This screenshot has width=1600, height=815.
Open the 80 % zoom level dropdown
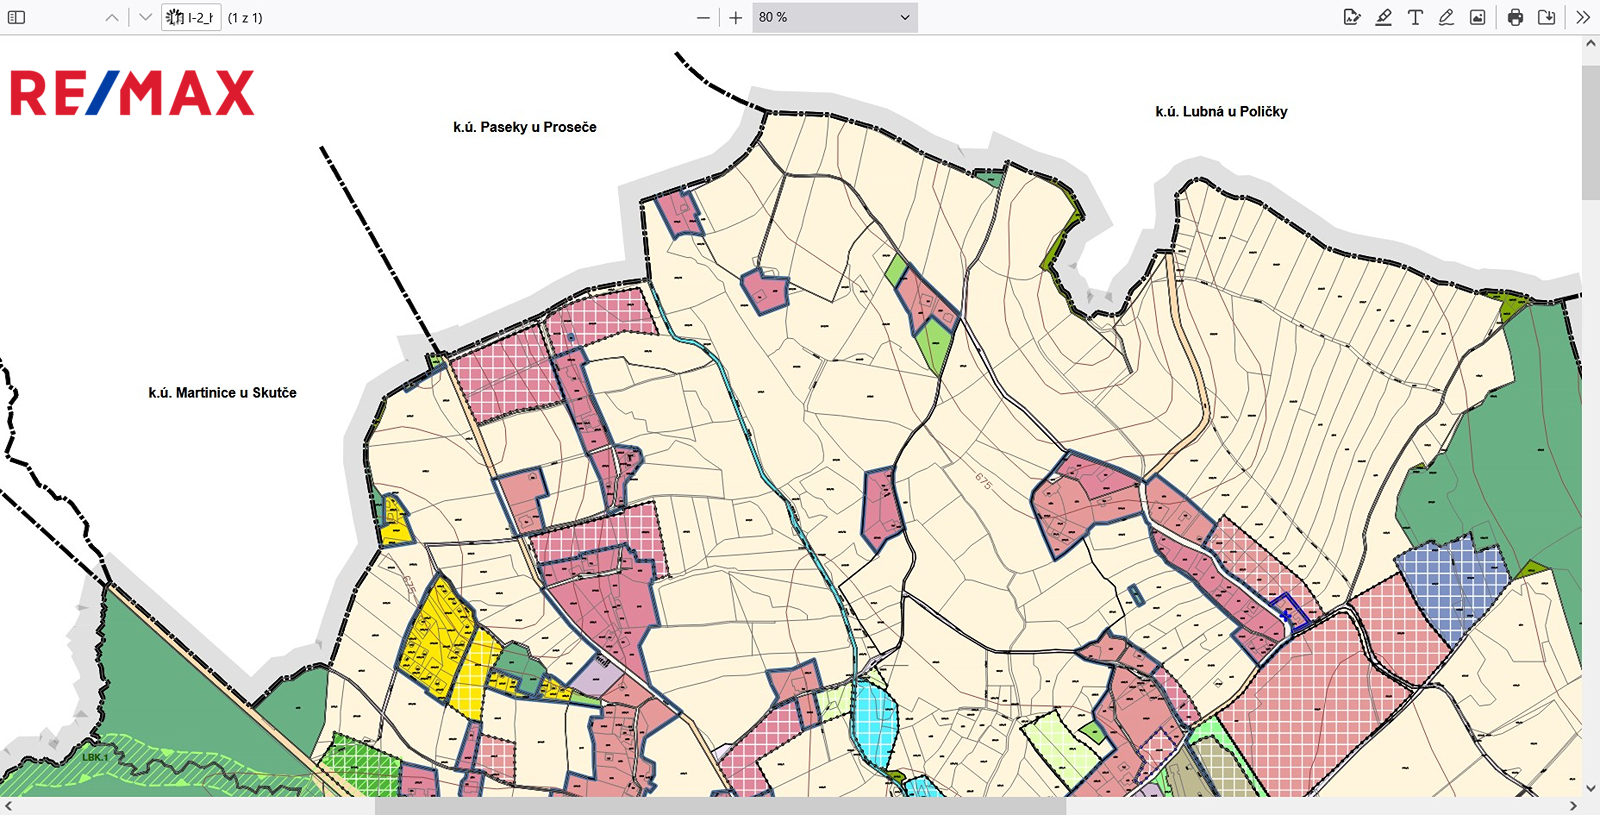834,17
